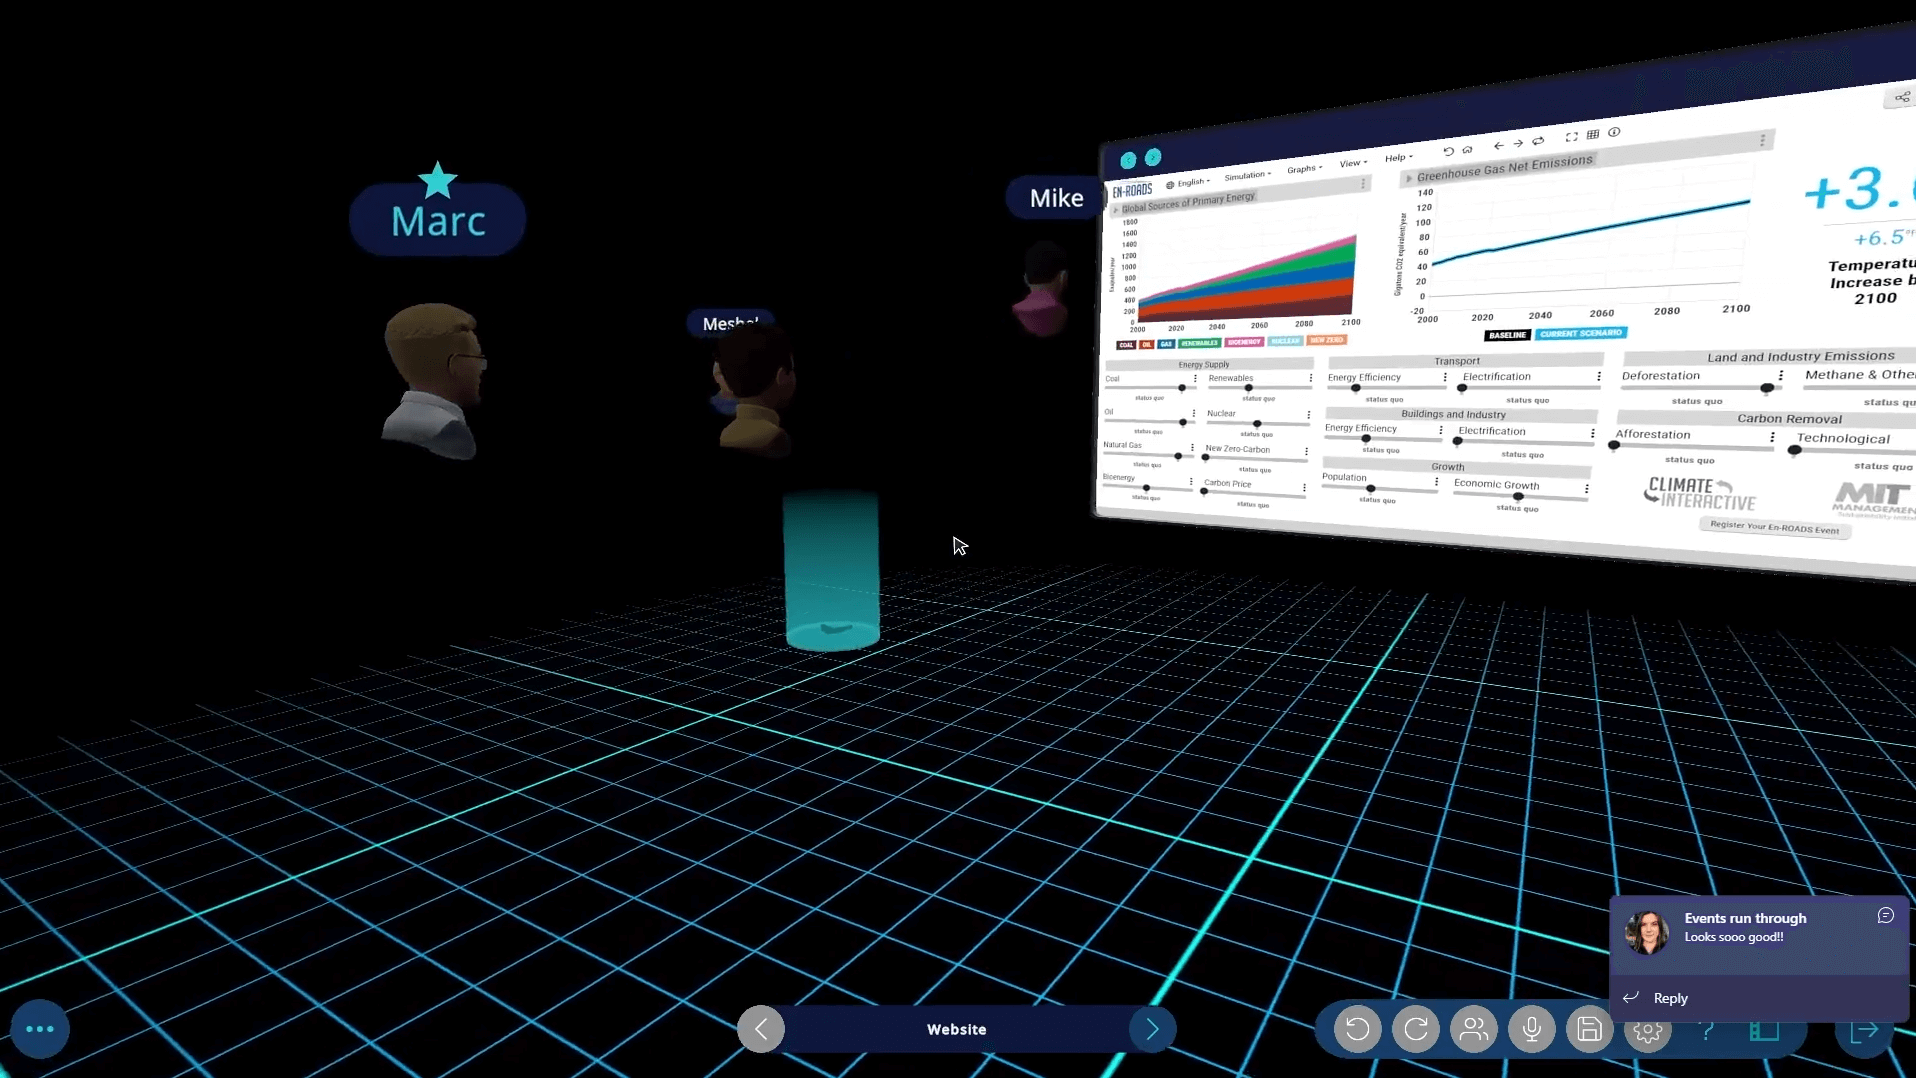Screen dimensions: 1916x1078
Task: Switch to the BASELINE scenario tab
Action: click(1507, 335)
